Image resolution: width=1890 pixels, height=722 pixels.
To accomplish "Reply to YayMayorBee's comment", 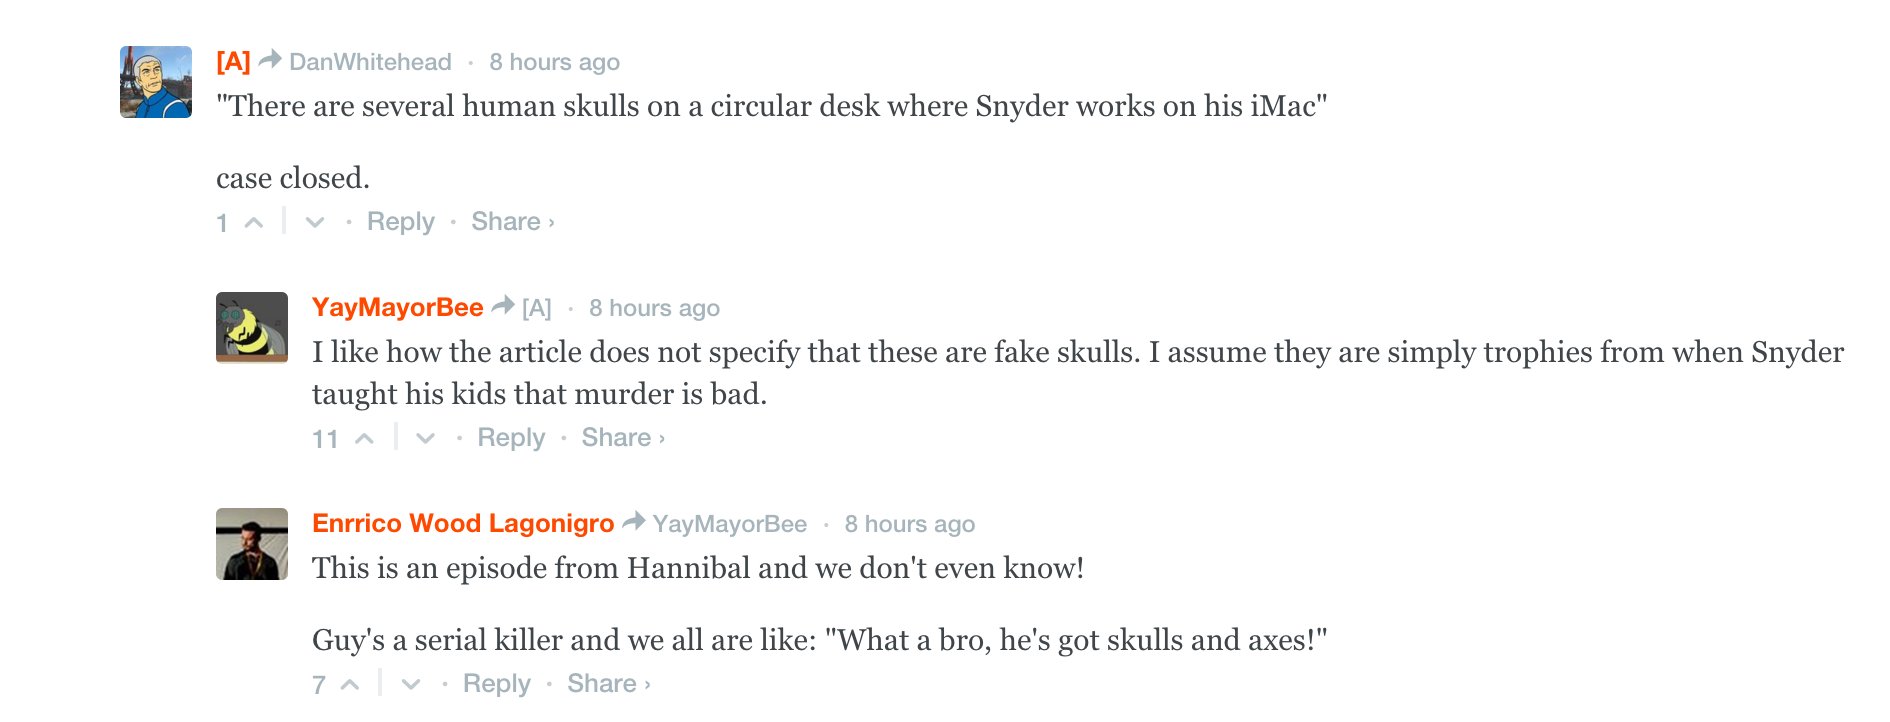I will [511, 438].
